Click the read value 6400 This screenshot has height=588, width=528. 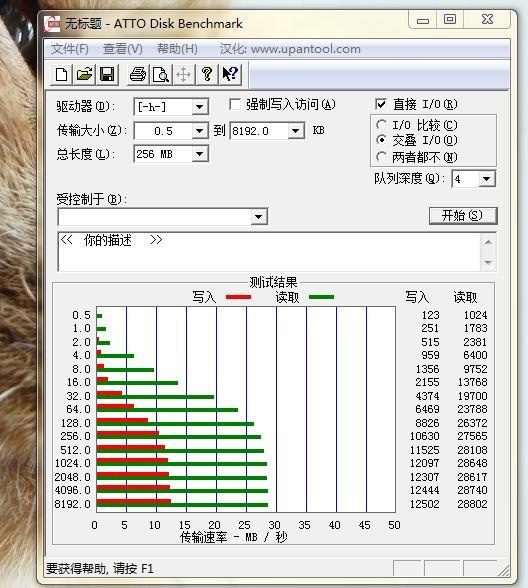tap(476, 355)
